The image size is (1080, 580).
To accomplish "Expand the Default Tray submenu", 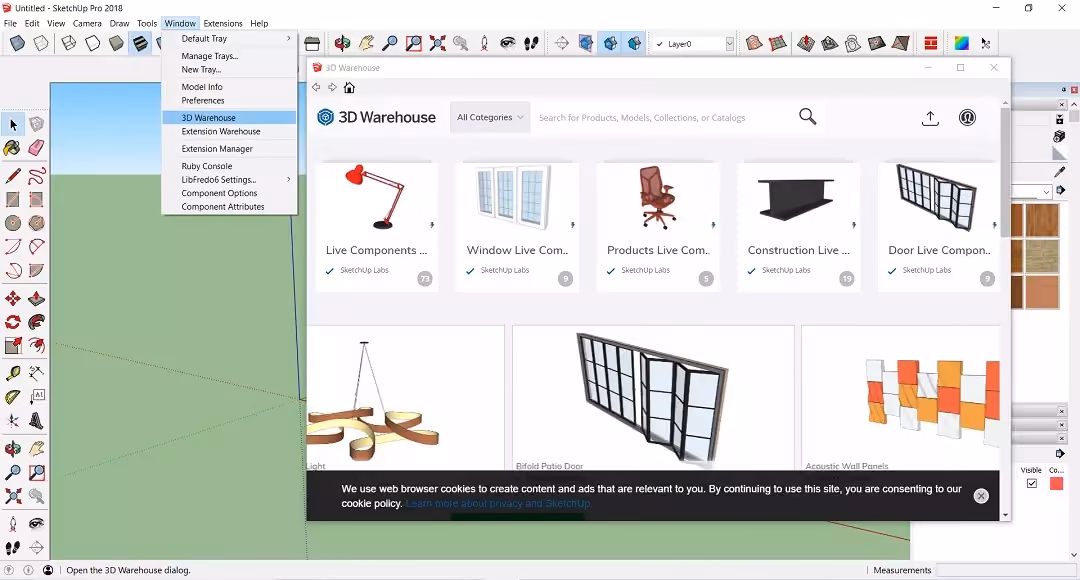I will pos(229,39).
